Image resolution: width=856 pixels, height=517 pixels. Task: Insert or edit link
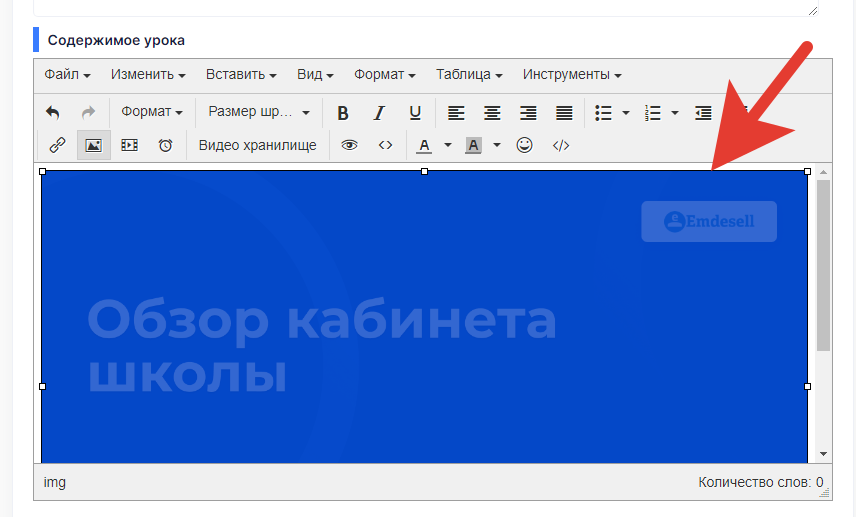57,145
